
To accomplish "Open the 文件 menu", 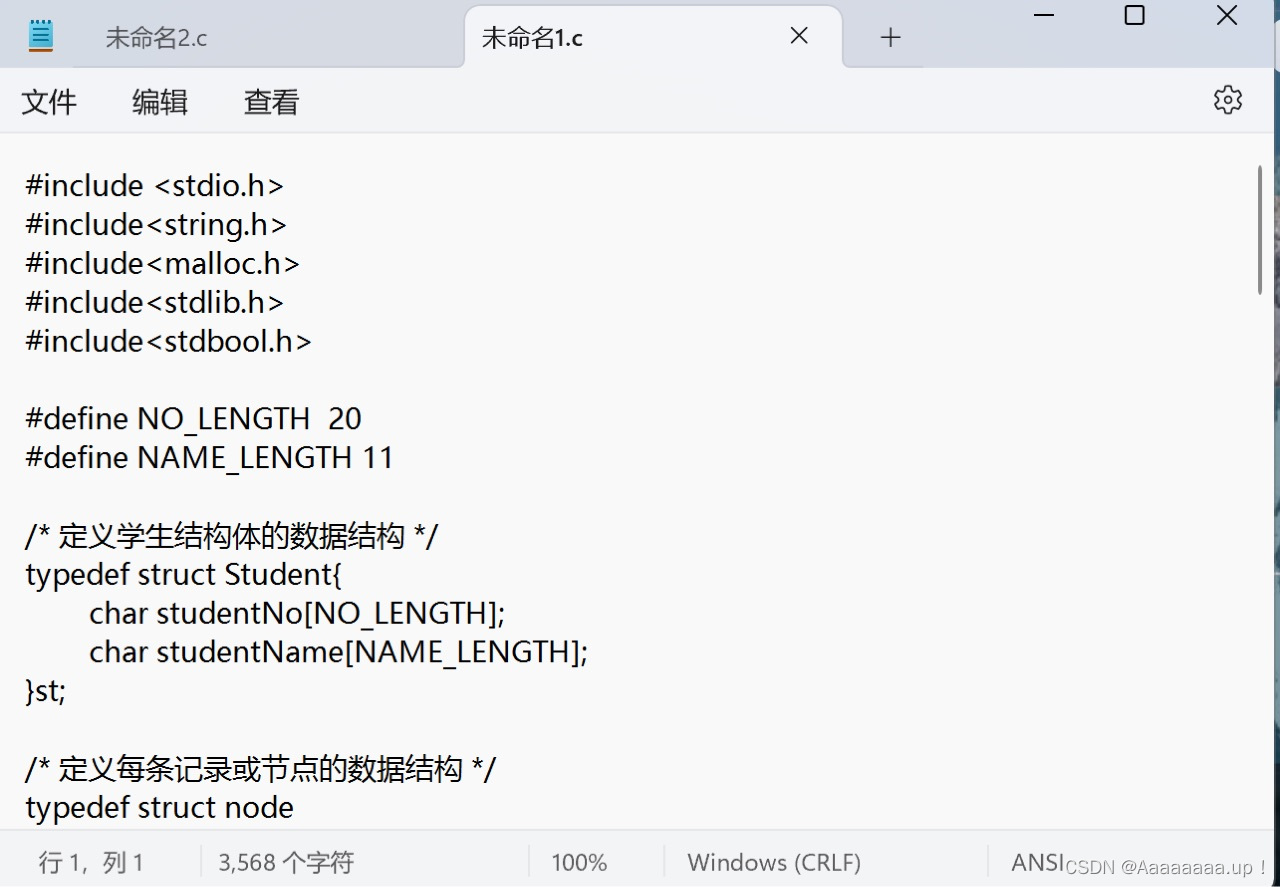I will [49, 102].
